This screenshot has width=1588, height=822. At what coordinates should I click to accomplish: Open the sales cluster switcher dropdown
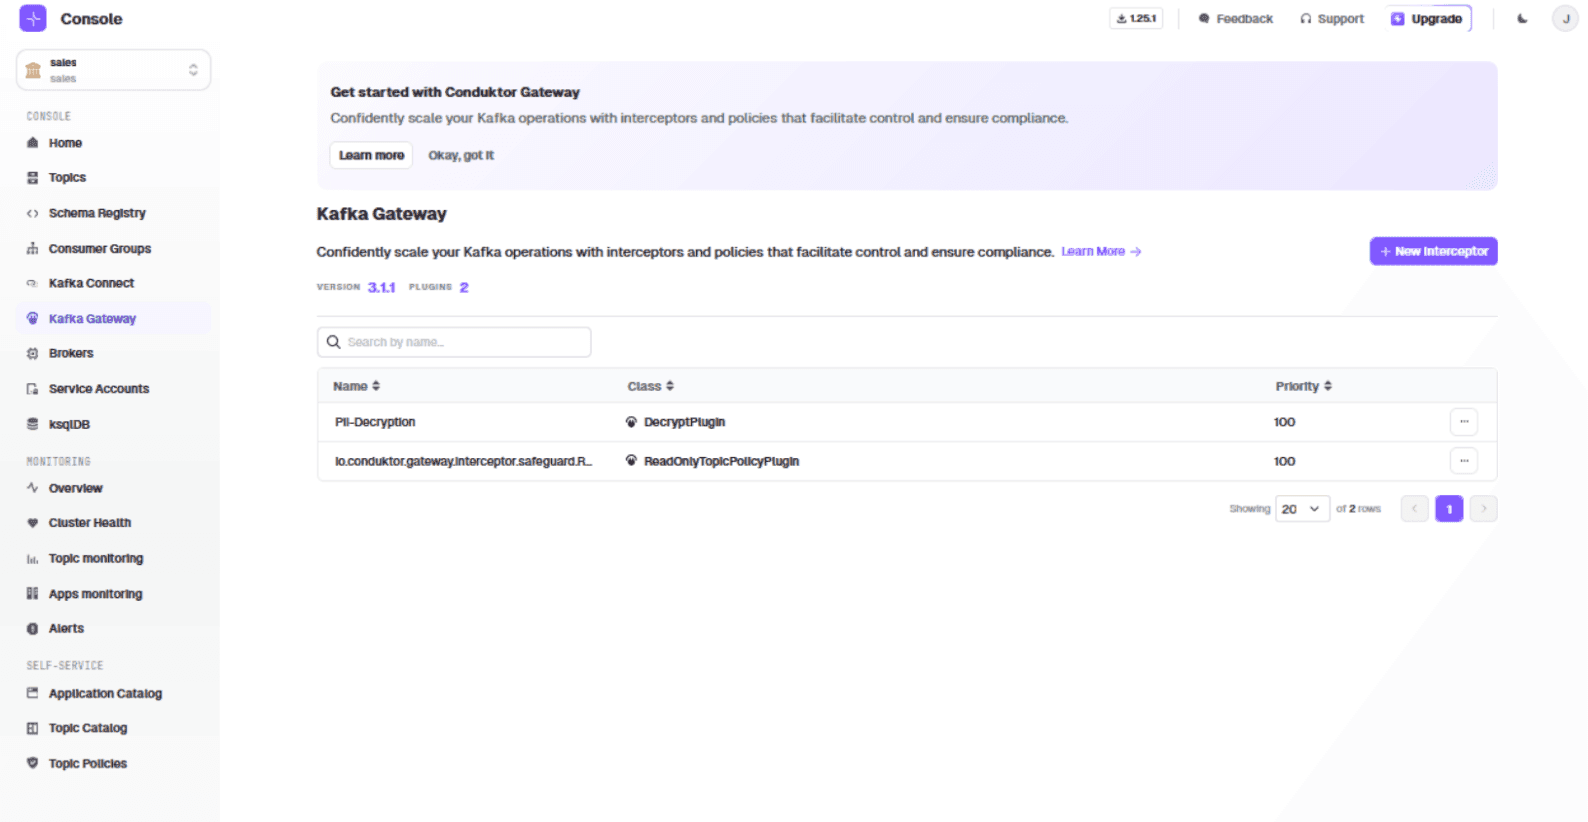(x=113, y=70)
